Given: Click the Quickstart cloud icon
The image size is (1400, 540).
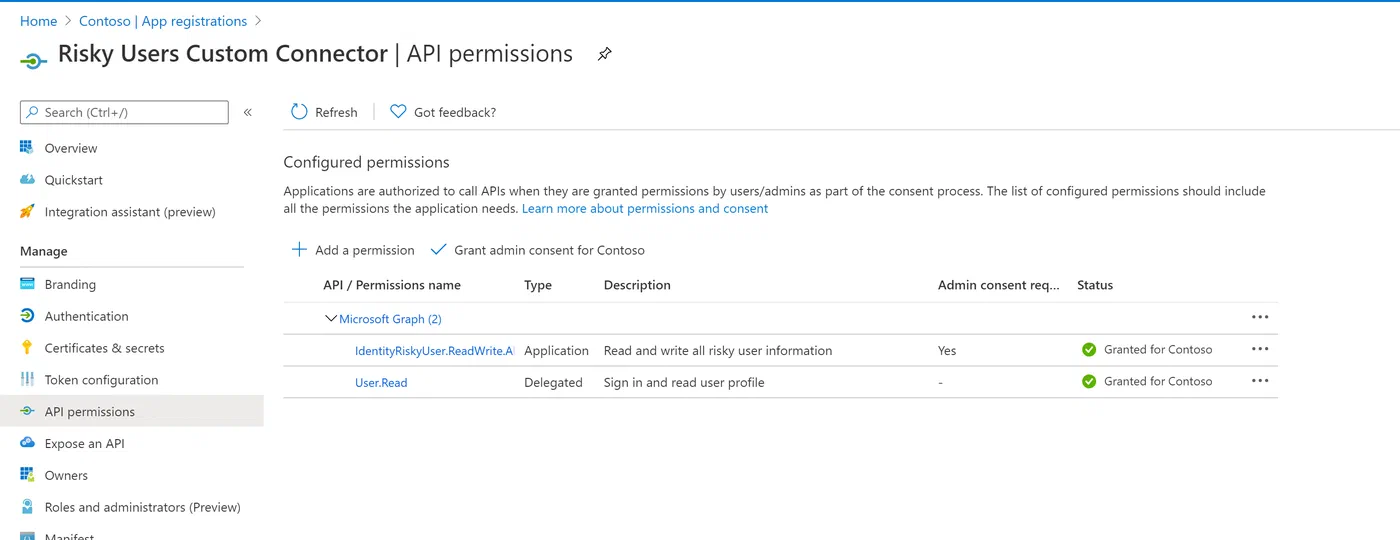Looking at the screenshot, I should point(27,180).
